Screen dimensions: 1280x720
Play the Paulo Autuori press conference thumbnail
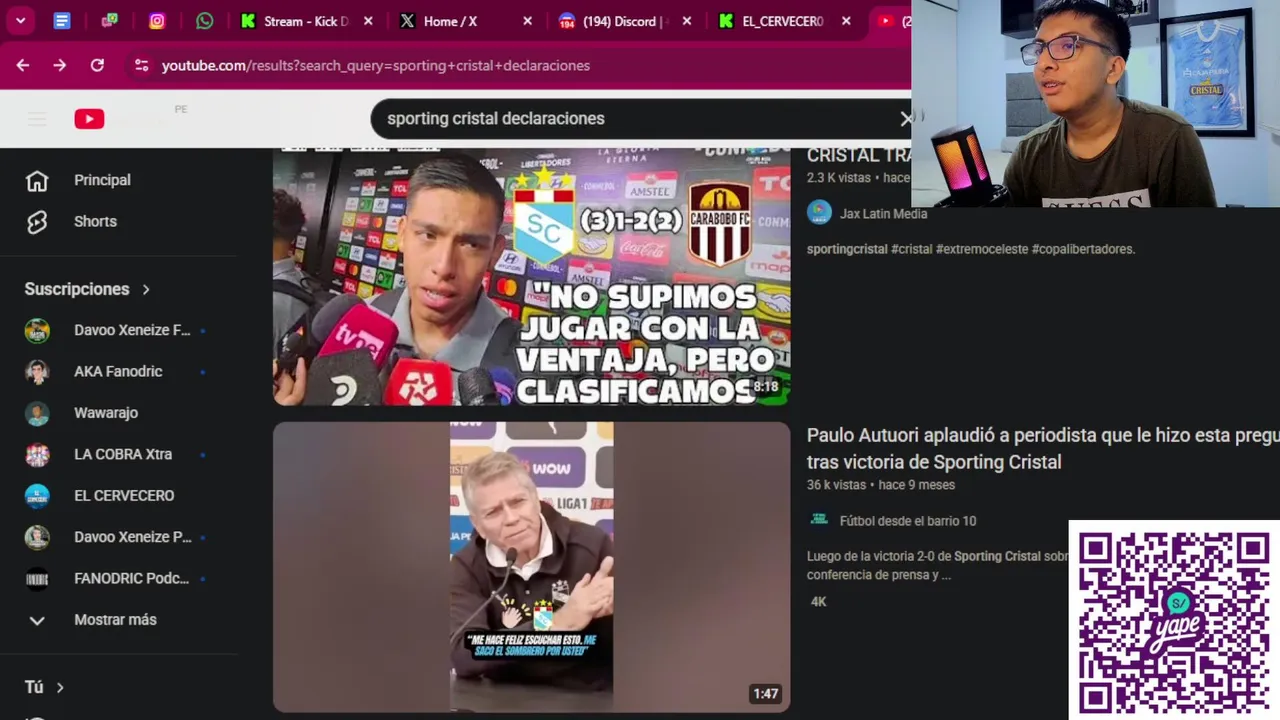pyautogui.click(x=531, y=567)
